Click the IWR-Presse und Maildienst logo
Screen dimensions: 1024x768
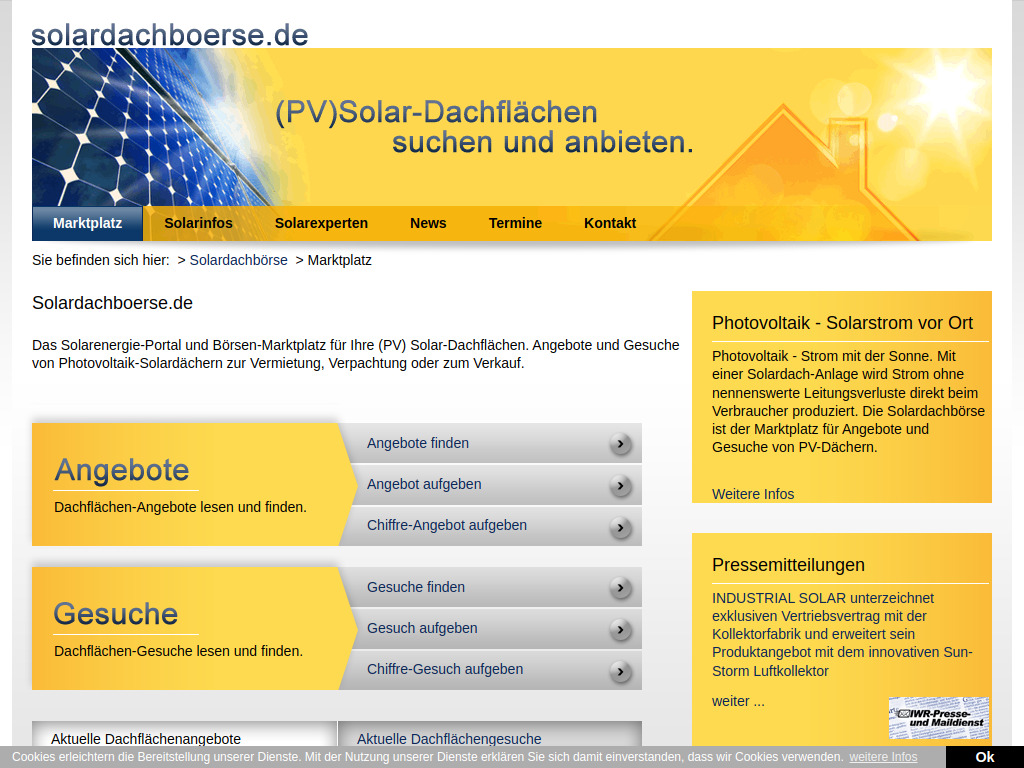[938, 718]
